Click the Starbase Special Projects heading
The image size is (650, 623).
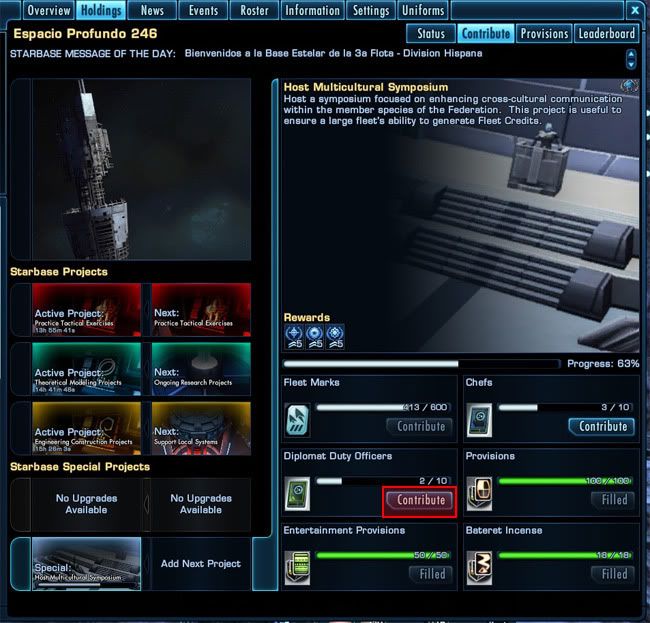[x=80, y=467]
